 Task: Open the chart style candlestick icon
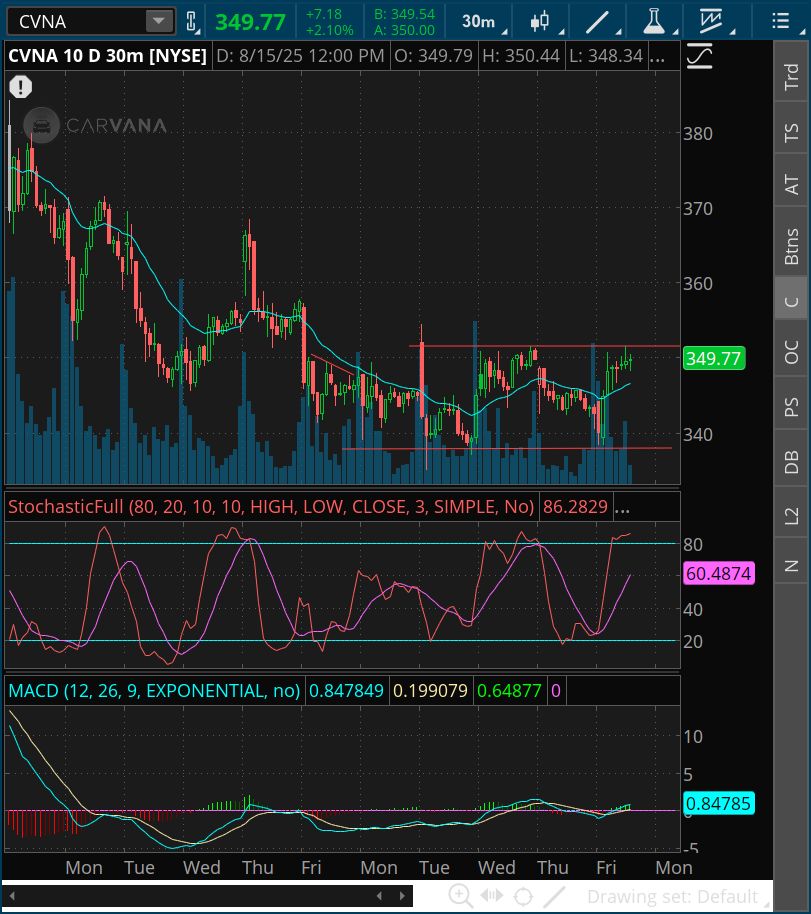click(x=541, y=21)
